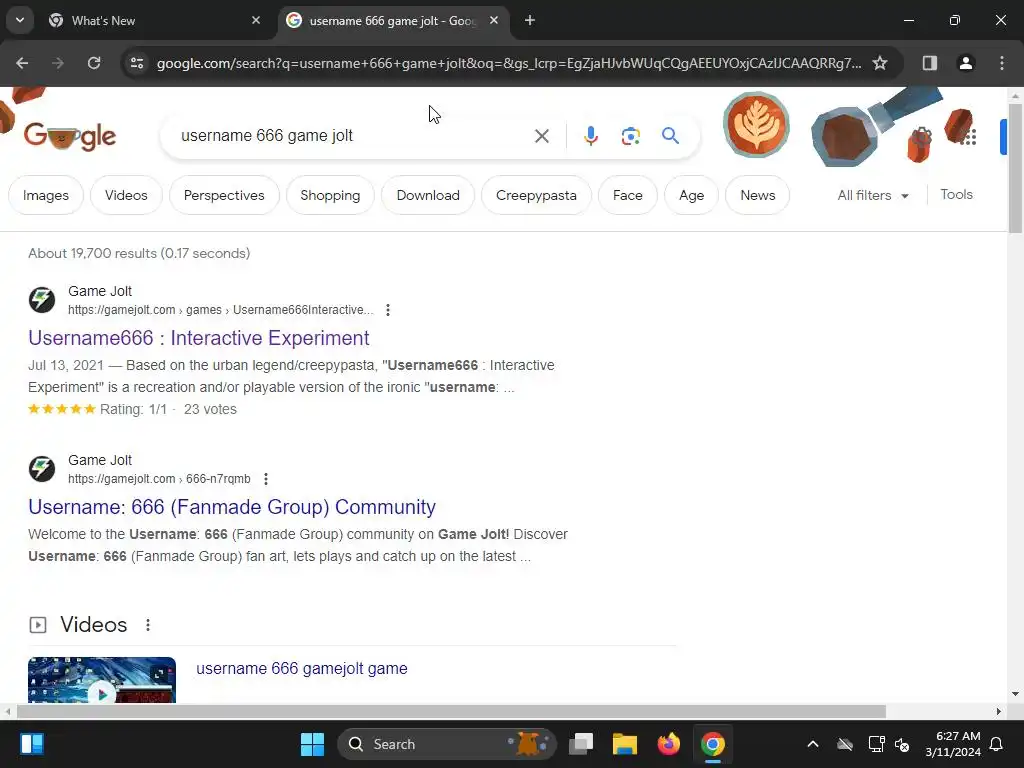Close the What's New tab
The height and width of the screenshot is (768, 1024).
pyautogui.click(x=256, y=21)
